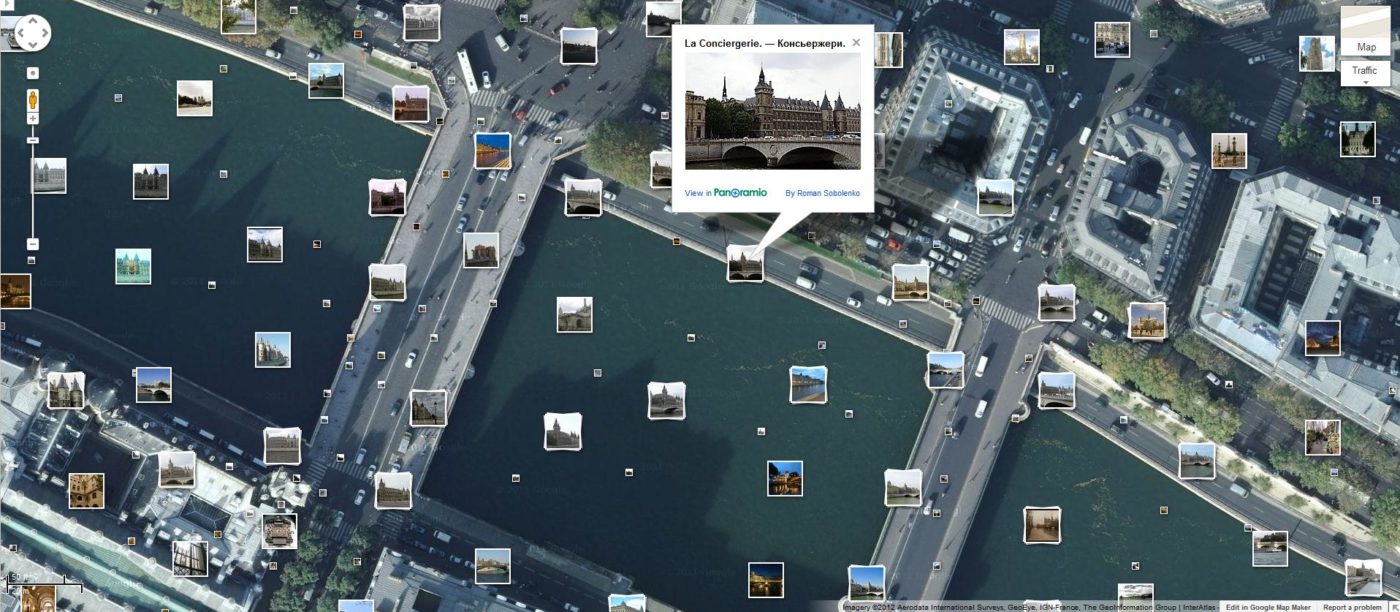Close the La Conciergerie photo popup
1400x612 pixels.
pyautogui.click(x=855, y=43)
